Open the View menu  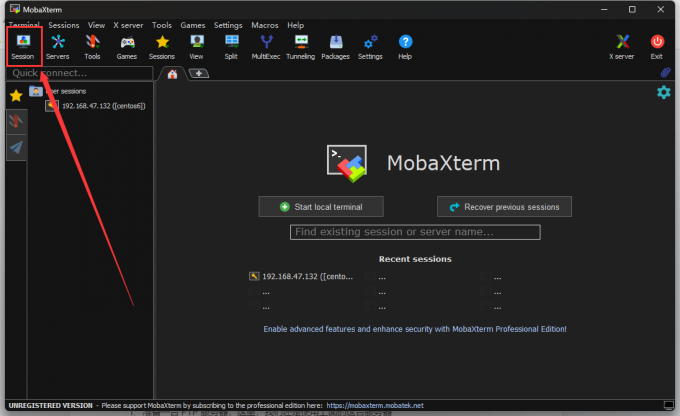point(96,25)
